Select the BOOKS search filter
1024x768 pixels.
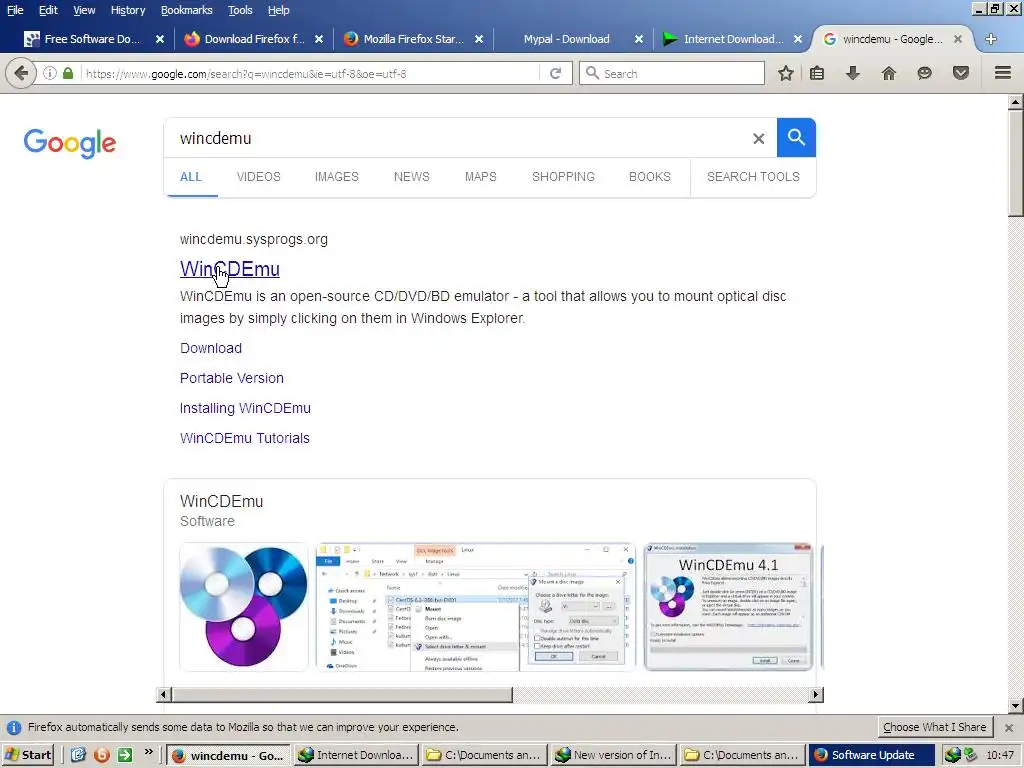click(x=650, y=176)
